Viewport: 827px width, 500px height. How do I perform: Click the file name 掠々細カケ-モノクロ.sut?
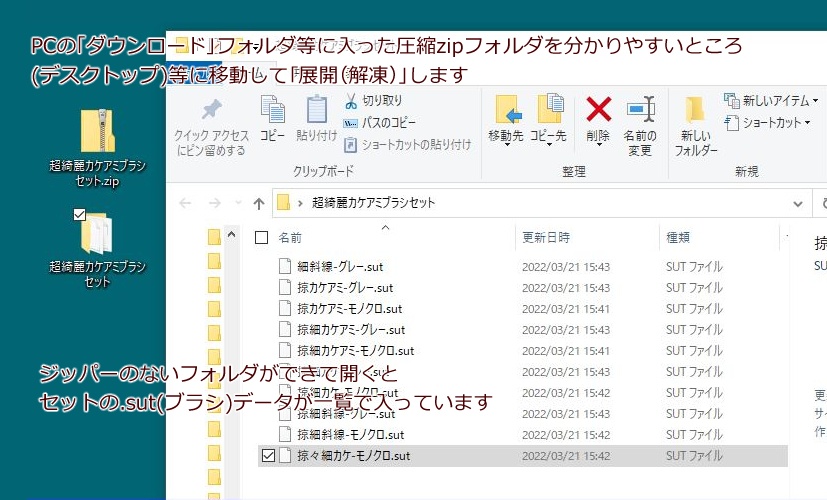354,456
